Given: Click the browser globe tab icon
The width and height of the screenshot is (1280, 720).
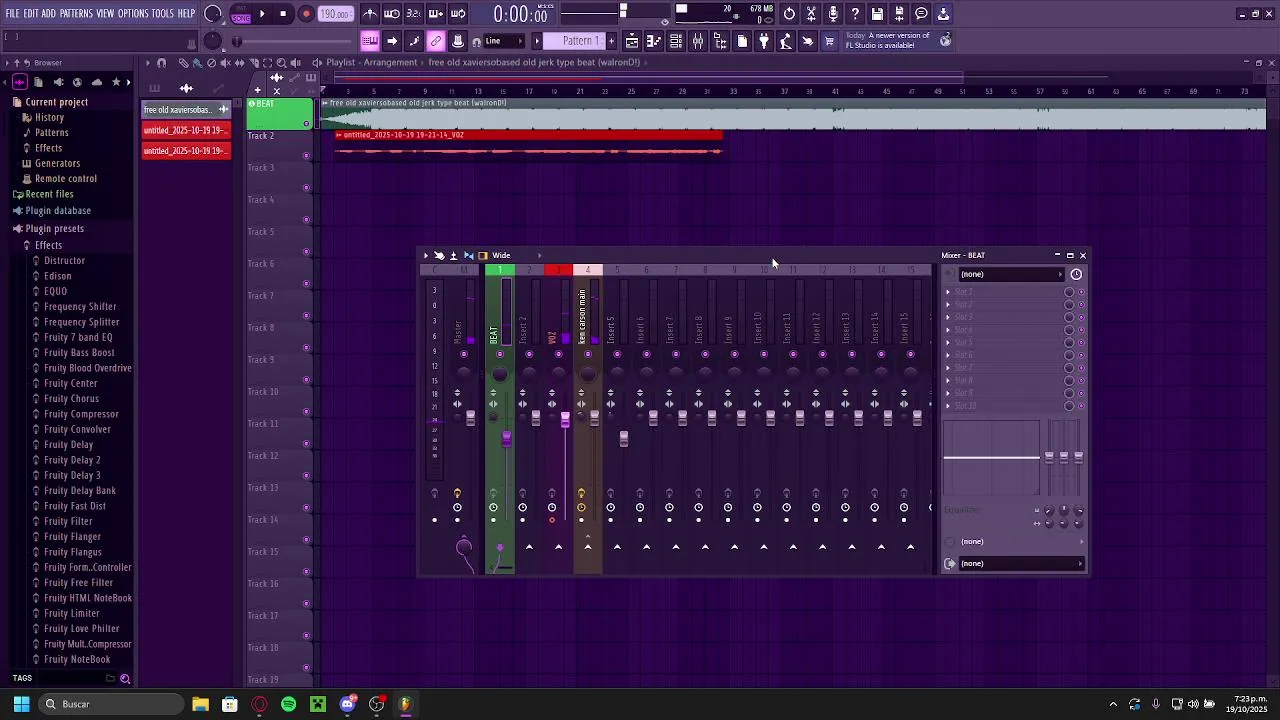Looking at the screenshot, I should pos(77,82).
